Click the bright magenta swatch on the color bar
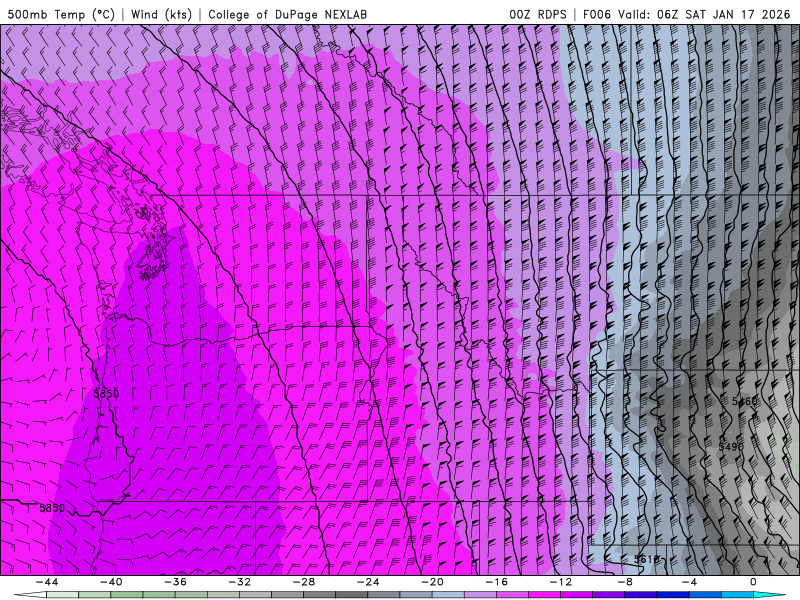 (x=544, y=595)
